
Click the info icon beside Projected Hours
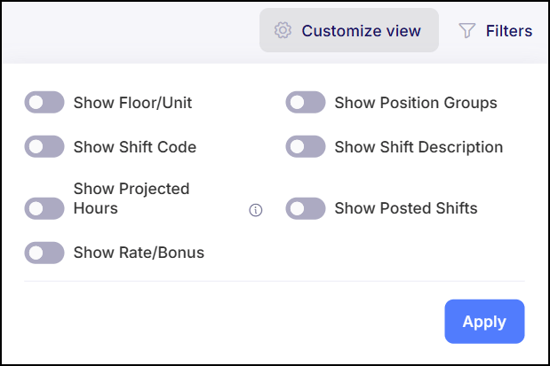(x=256, y=210)
